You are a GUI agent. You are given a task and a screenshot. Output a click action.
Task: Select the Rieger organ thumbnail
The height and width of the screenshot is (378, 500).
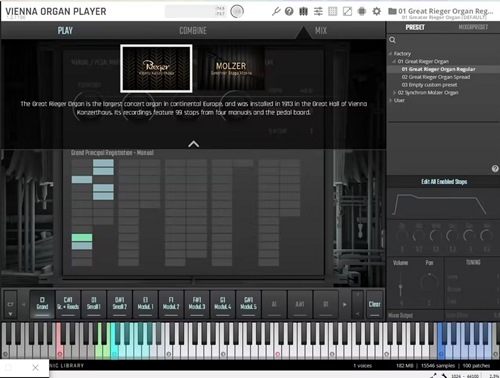(x=156, y=68)
